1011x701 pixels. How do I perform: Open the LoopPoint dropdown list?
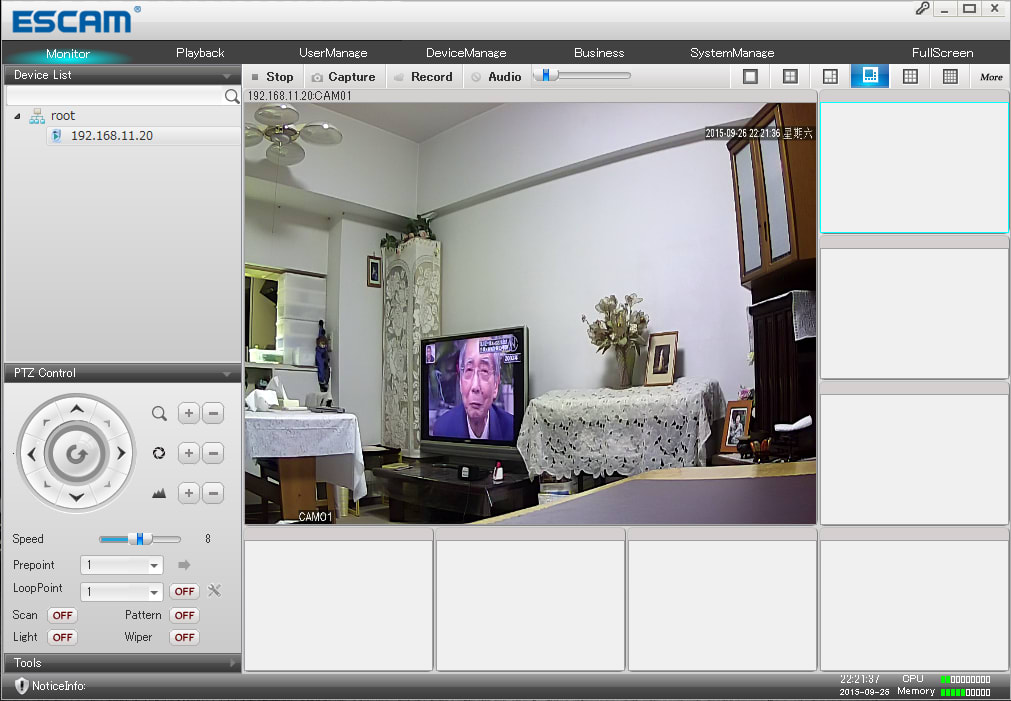154,592
